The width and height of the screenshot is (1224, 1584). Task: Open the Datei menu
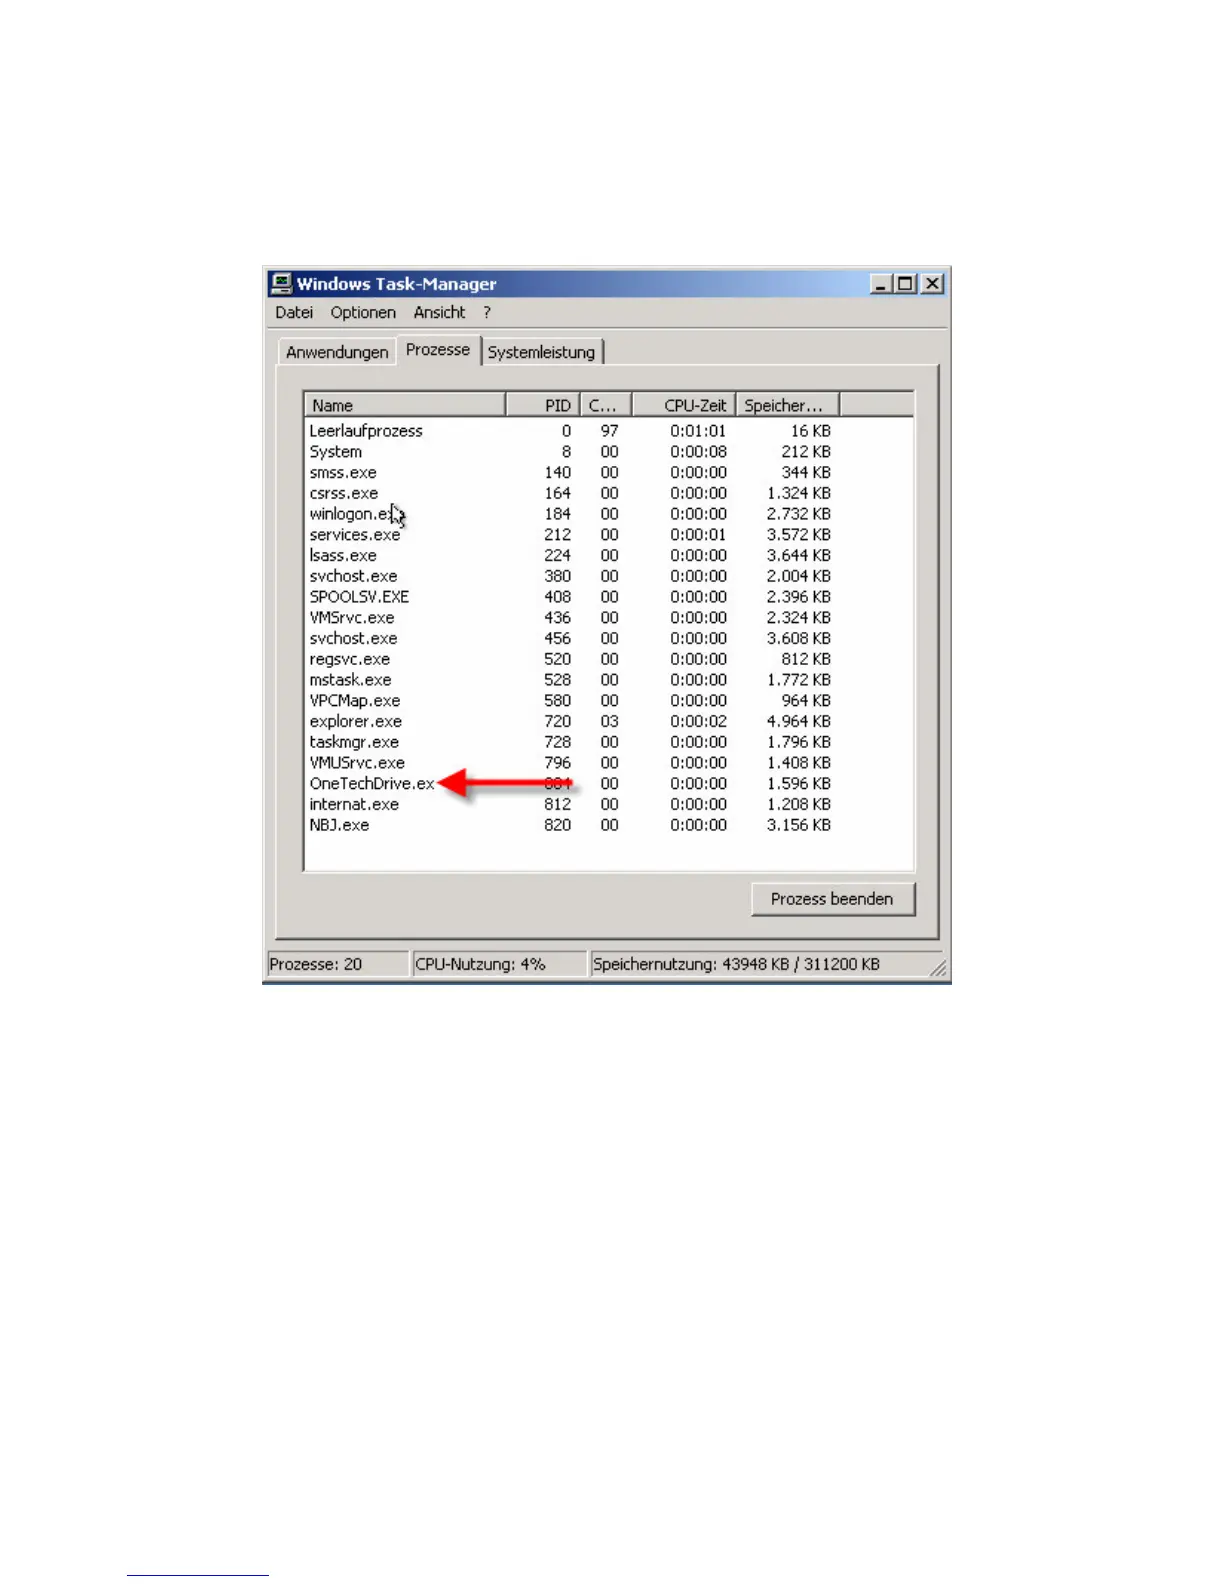coord(294,312)
